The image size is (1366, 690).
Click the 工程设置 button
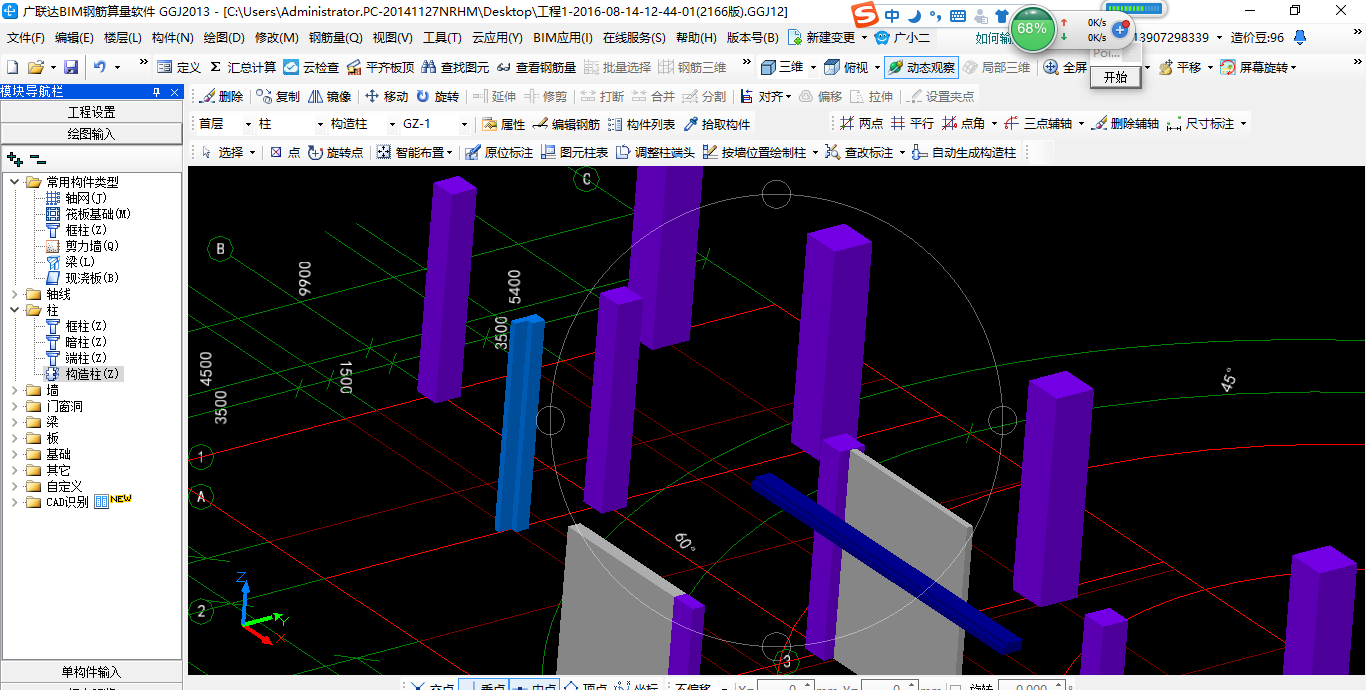[91, 112]
